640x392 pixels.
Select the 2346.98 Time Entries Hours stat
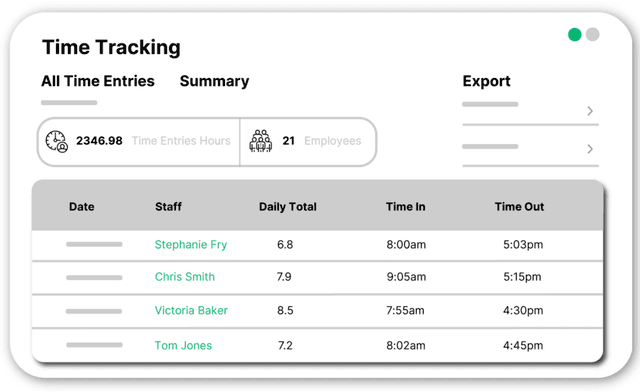pyautogui.click(x=139, y=142)
